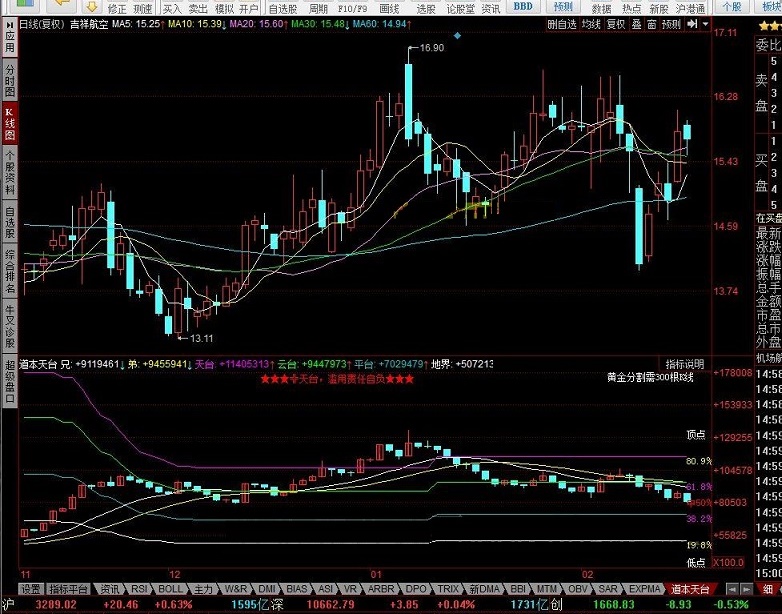Open the 数据 data toolbar item
The image size is (782, 614).
[601, 8]
